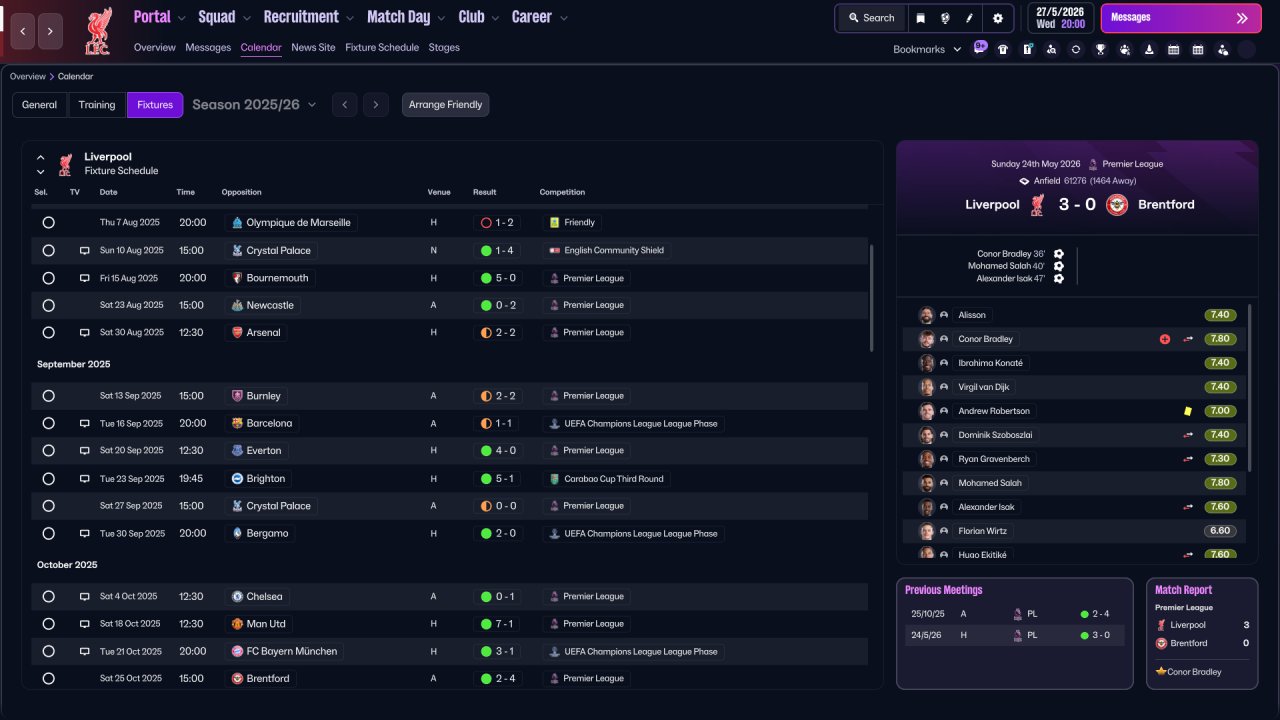Click the Liverpool badge in match header
This screenshot has width=1280, height=720.
1038,205
